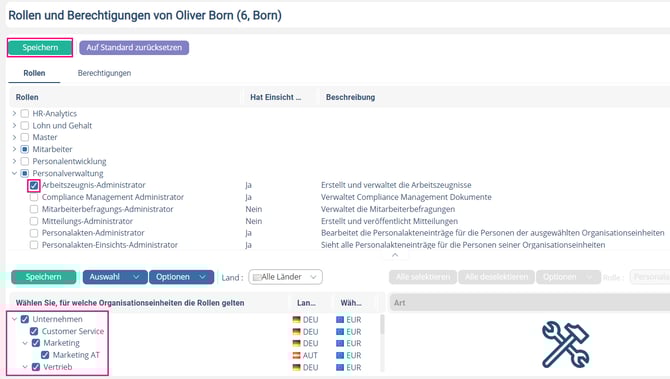670x379 pixels.
Task: Click the wrench and hammer tools icon
Action: [565, 345]
